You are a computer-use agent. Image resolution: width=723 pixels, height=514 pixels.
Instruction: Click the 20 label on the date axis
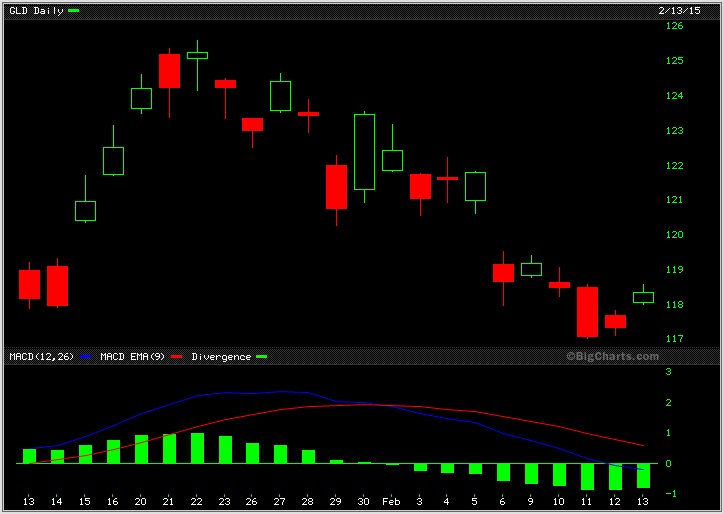pyautogui.click(x=141, y=501)
